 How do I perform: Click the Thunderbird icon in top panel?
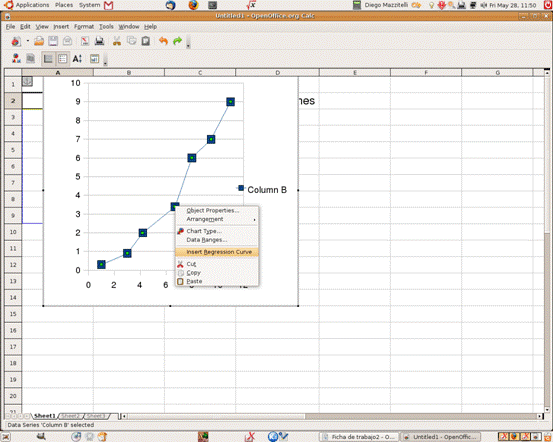click(x=171, y=5)
